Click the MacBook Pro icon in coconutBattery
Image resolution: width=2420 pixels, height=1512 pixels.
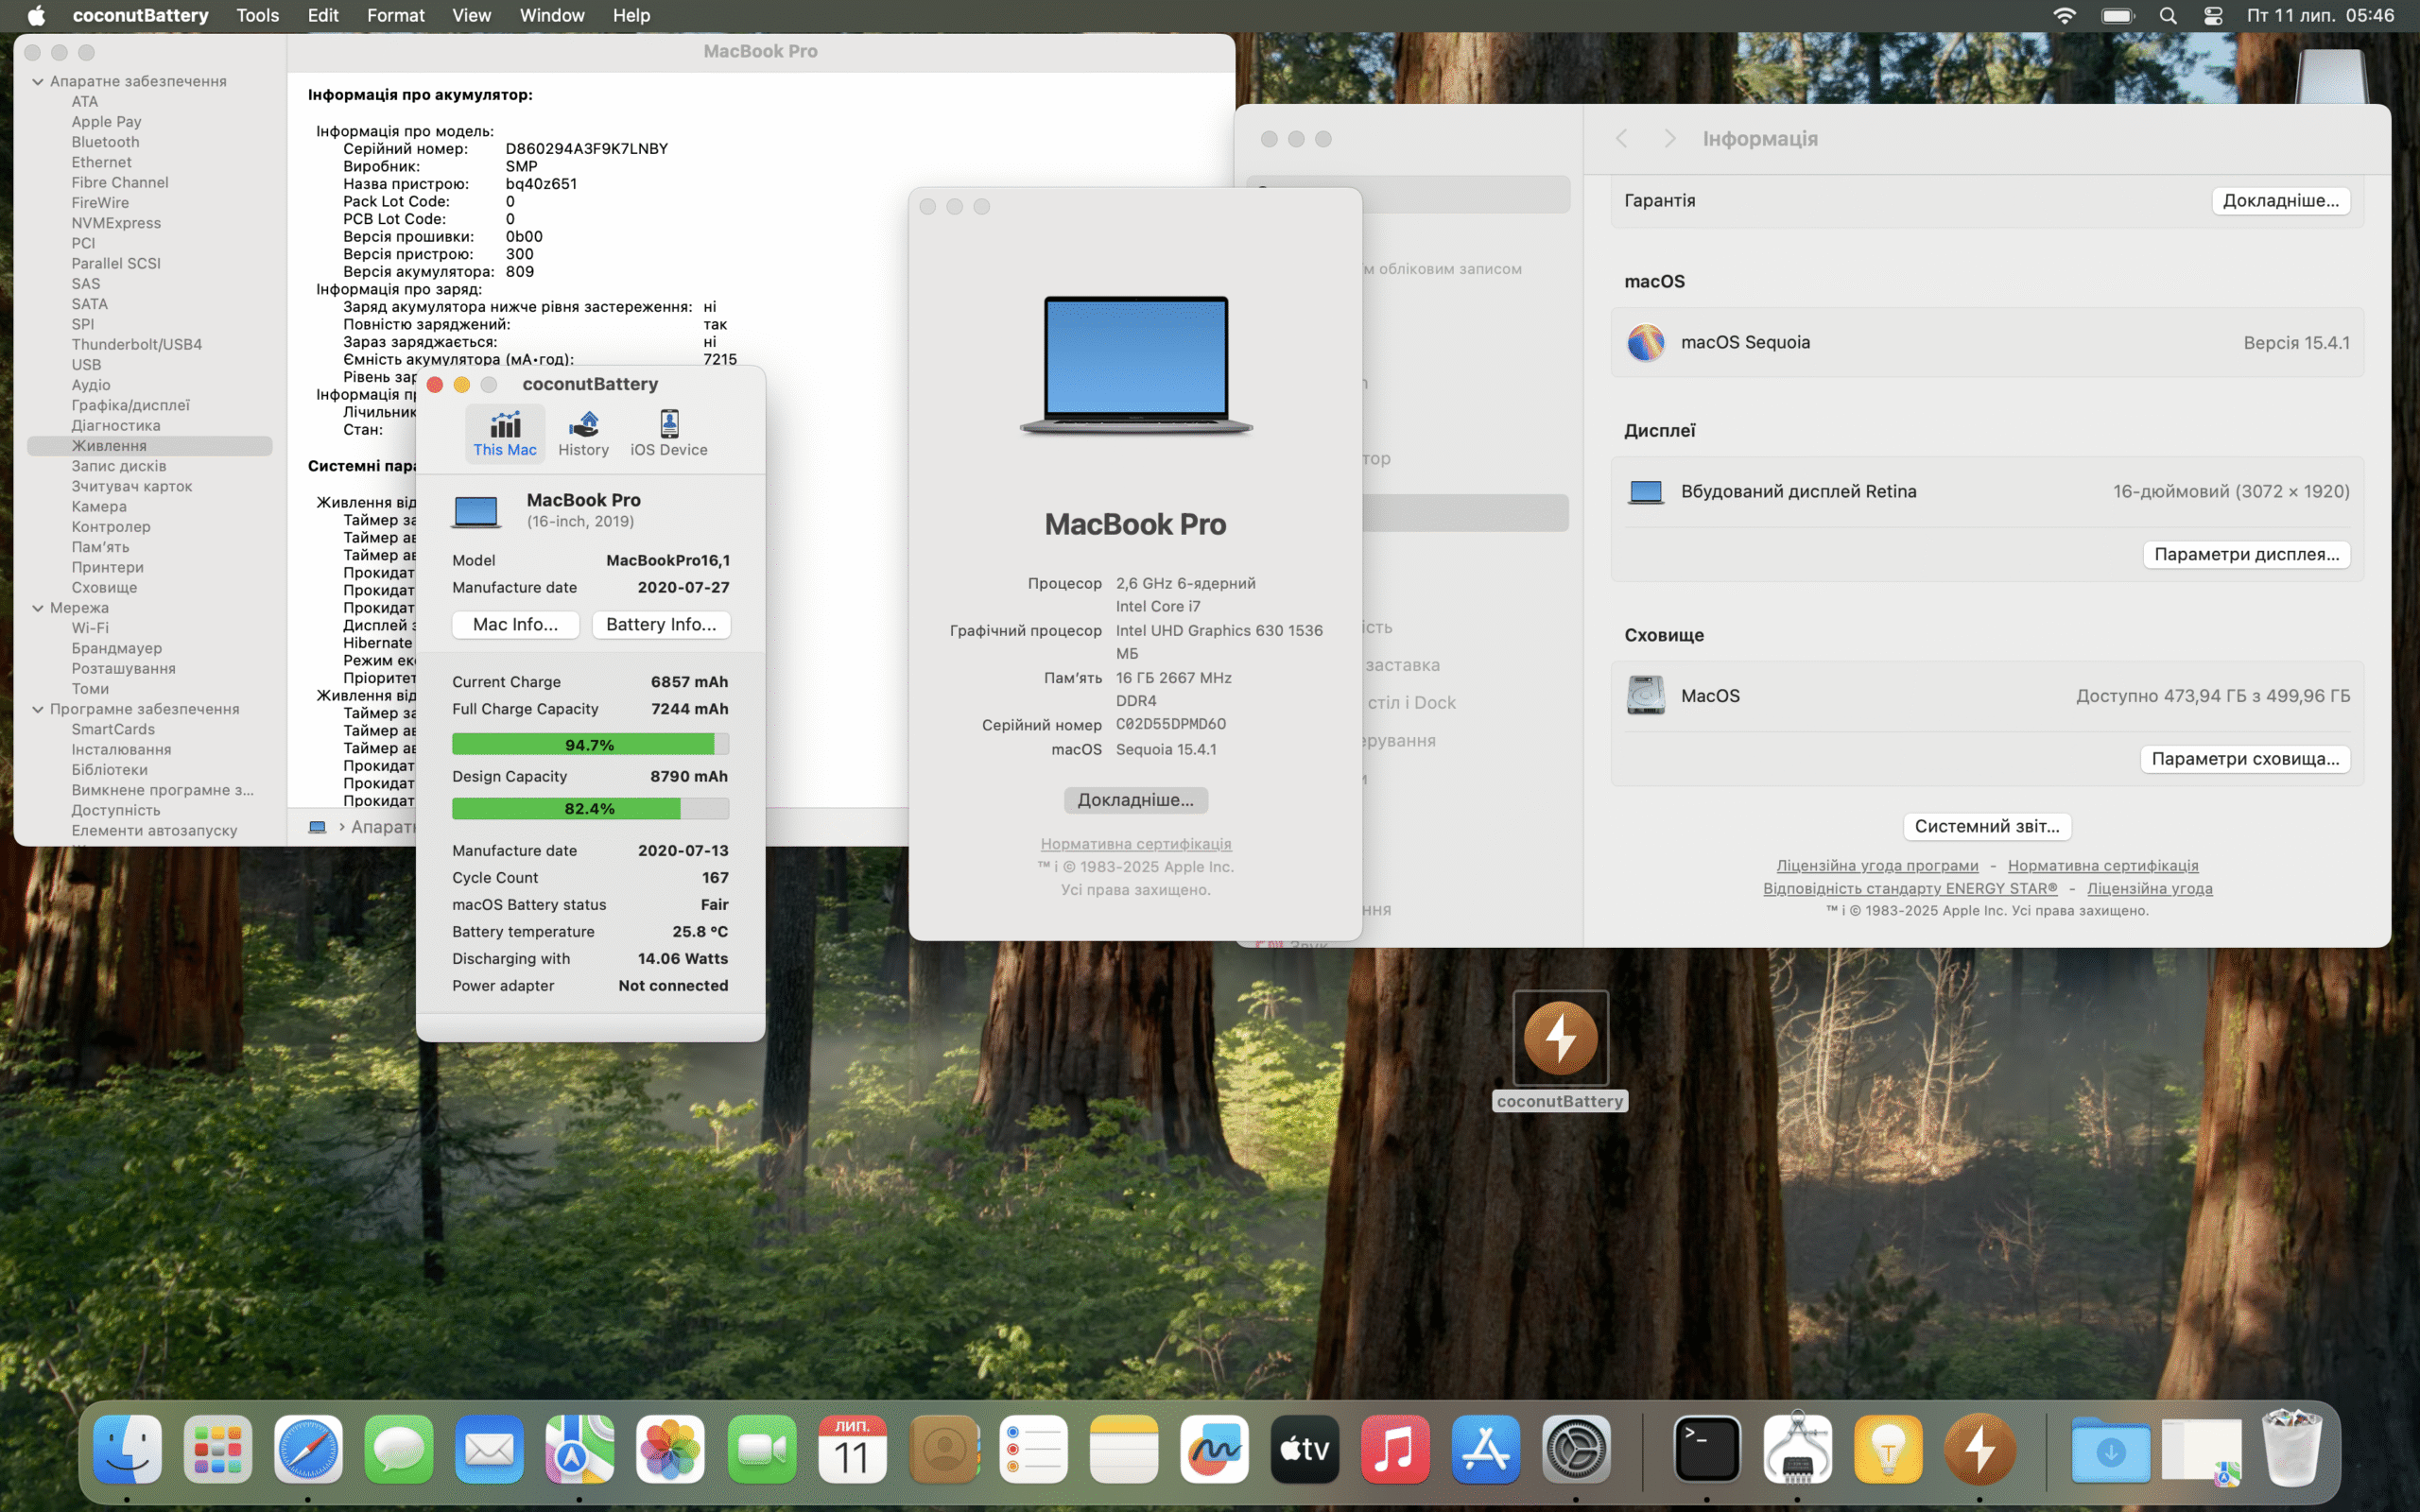click(x=476, y=510)
